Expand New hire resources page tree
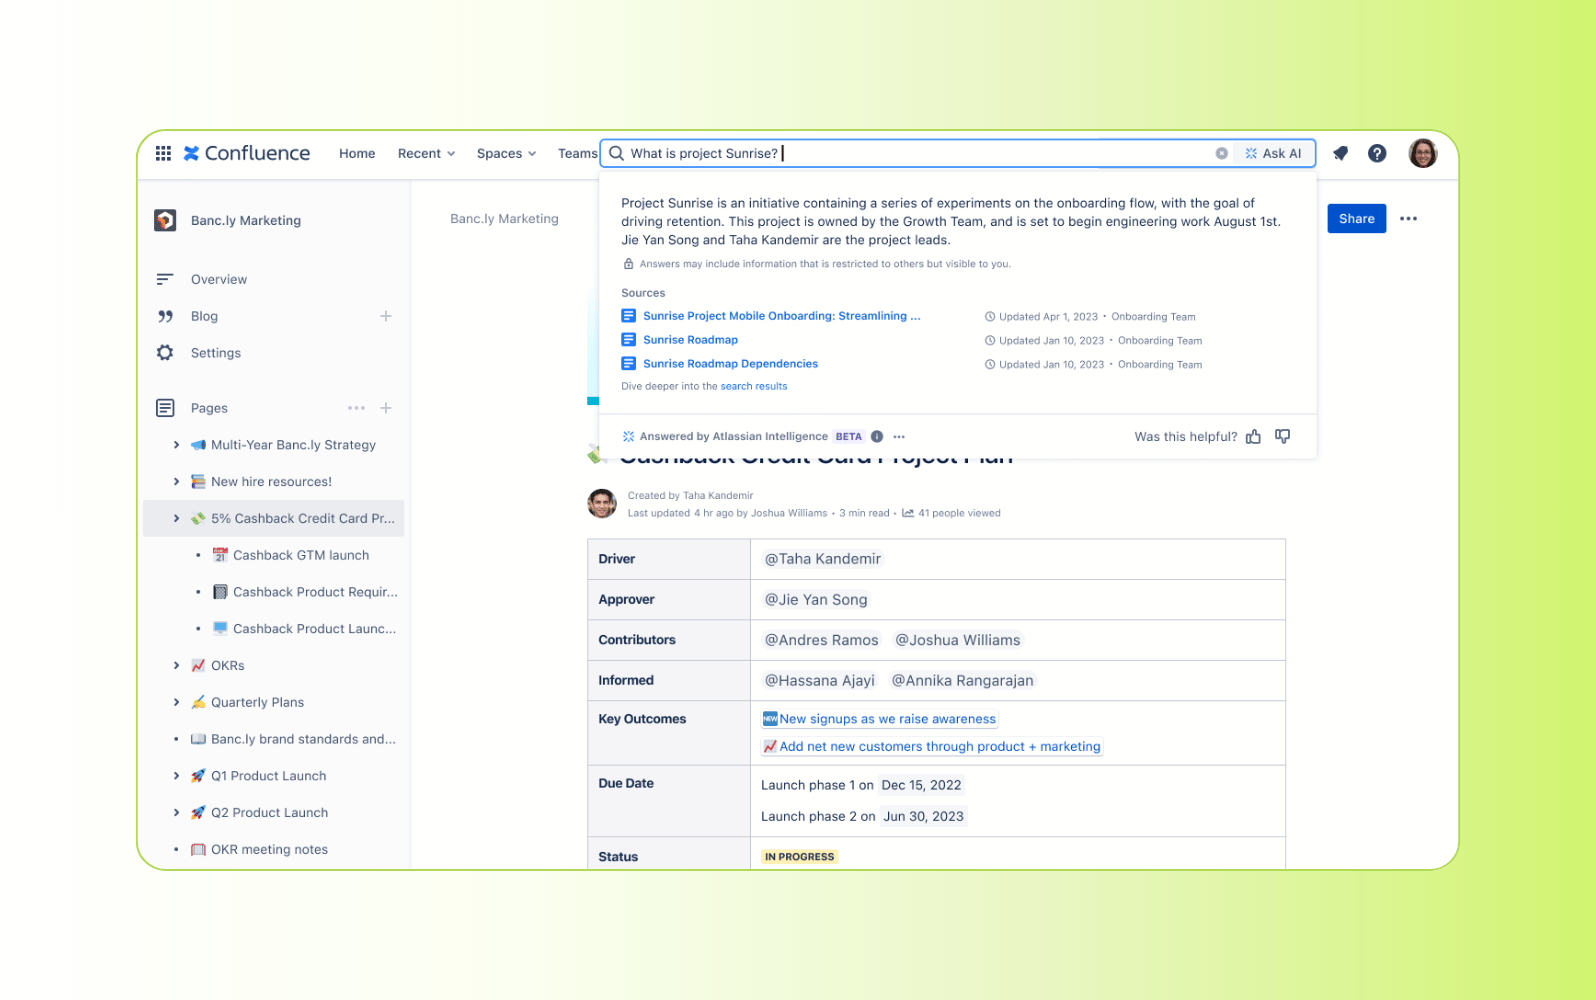The height and width of the screenshot is (1000, 1596). [x=176, y=482]
